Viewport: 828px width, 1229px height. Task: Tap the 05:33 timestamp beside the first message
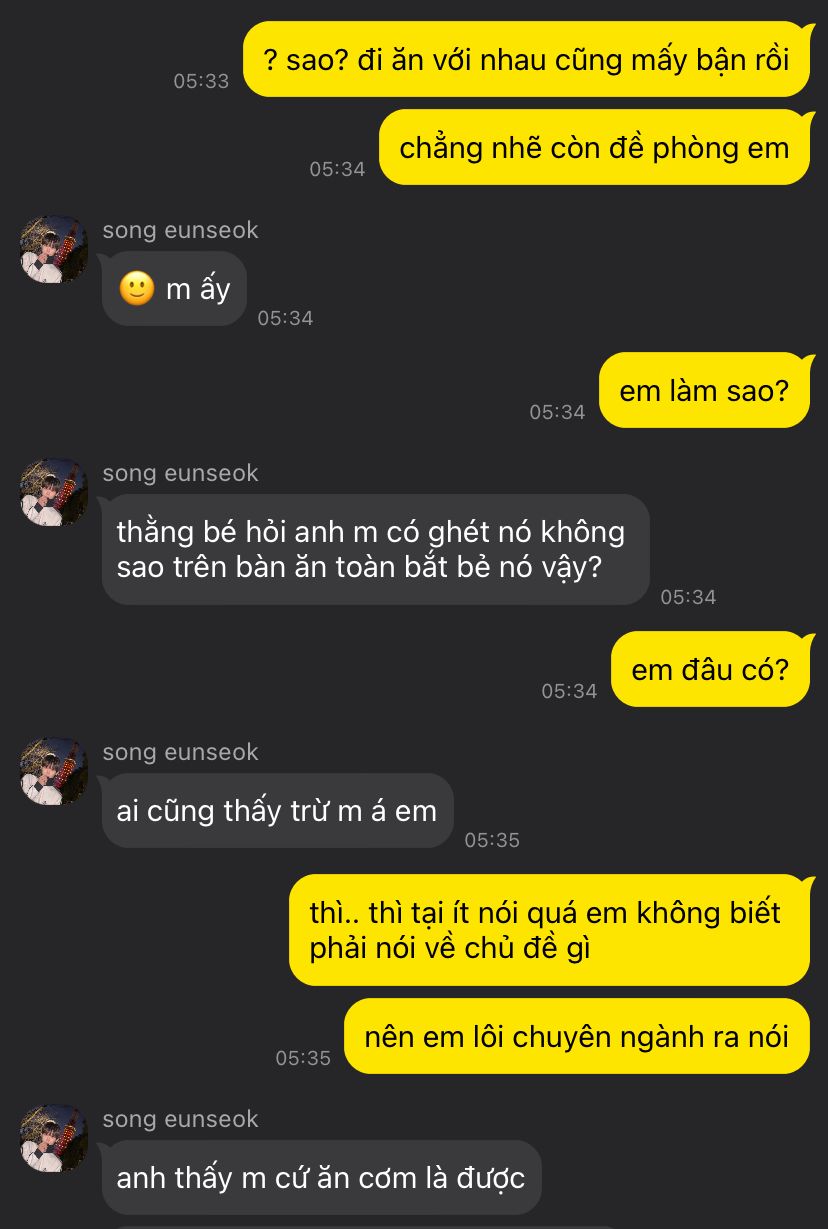201,81
